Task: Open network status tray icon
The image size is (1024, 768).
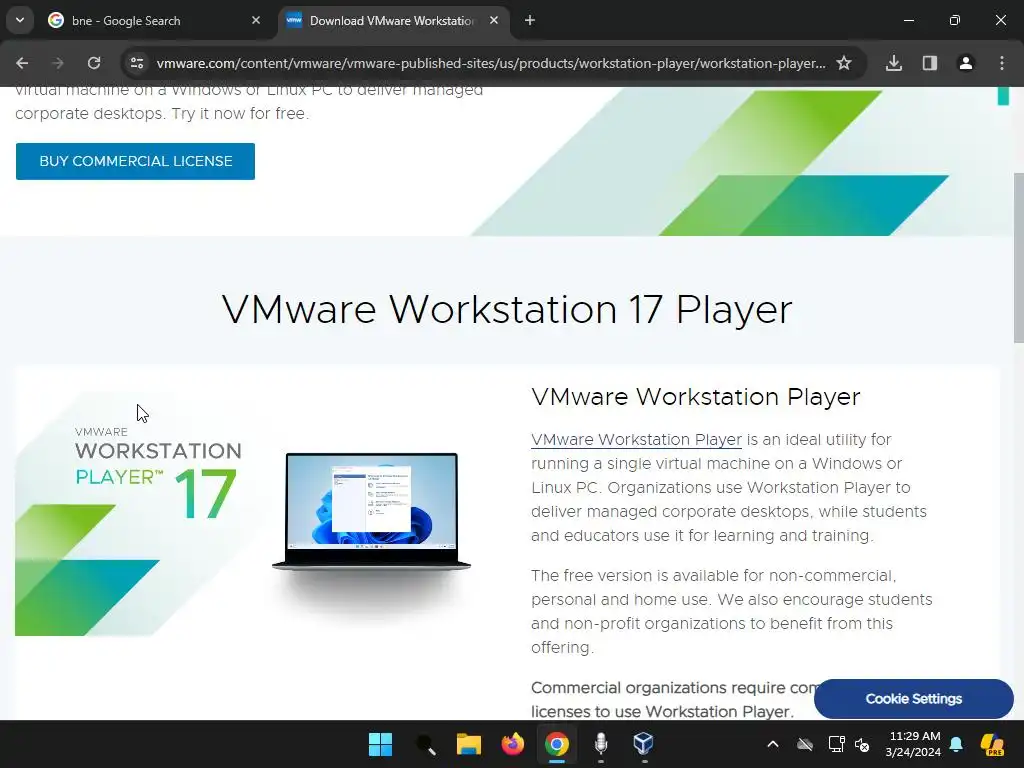Action: pyautogui.click(x=836, y=744)
